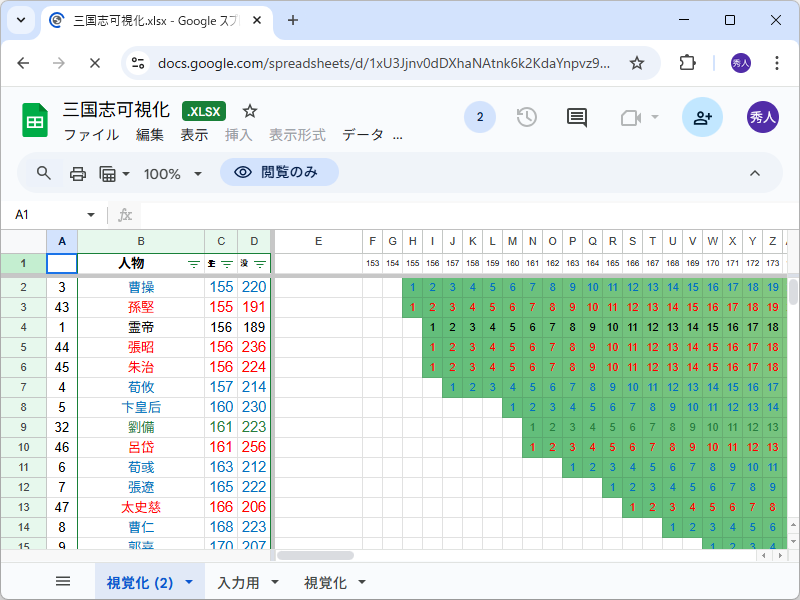Toggle the filter on the 没 column
The image size is (800, 600).
click(x=258, y=263)
